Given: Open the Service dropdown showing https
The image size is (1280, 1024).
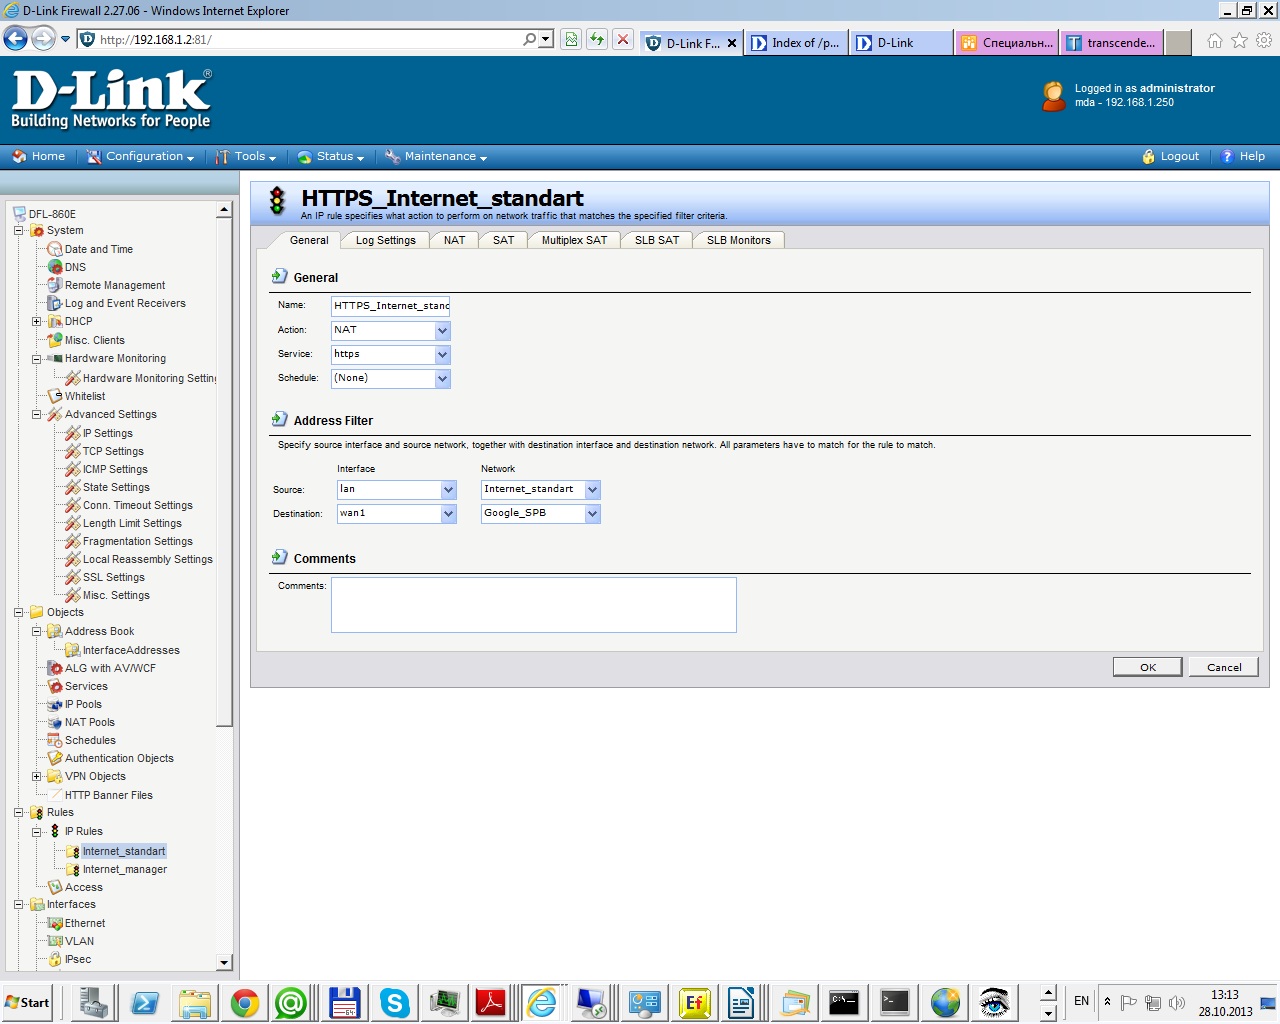Looking at the screenshot, I should point(391,354).
